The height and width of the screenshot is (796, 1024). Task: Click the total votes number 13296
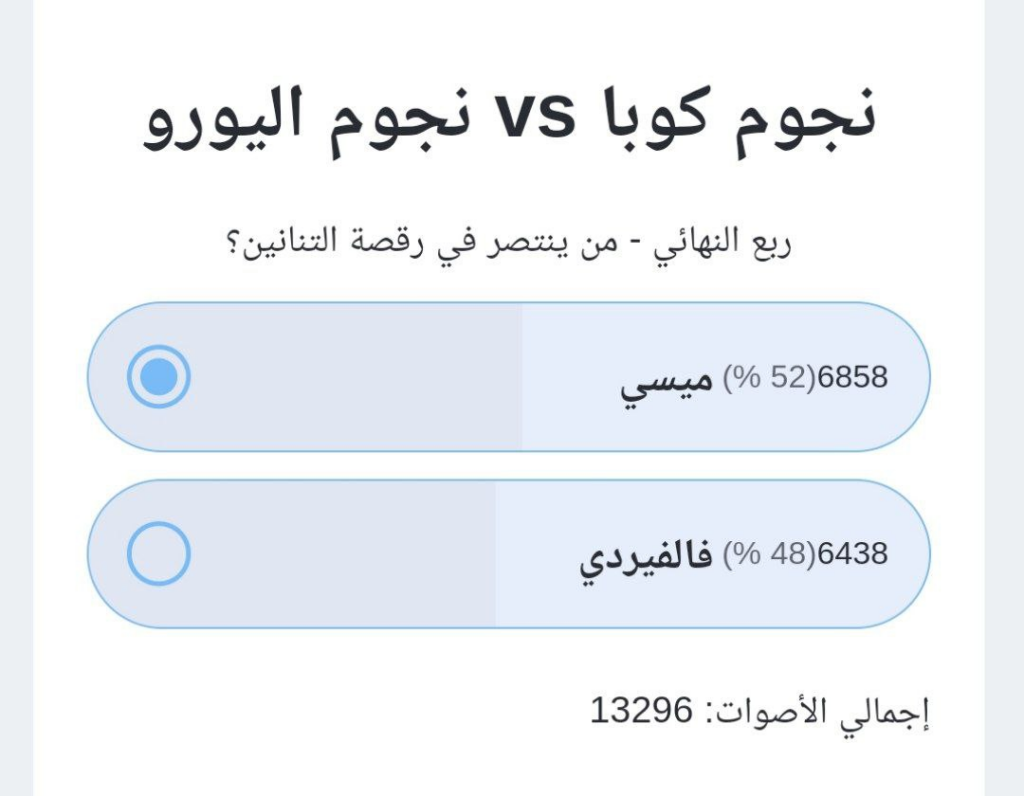click(641, 711)
